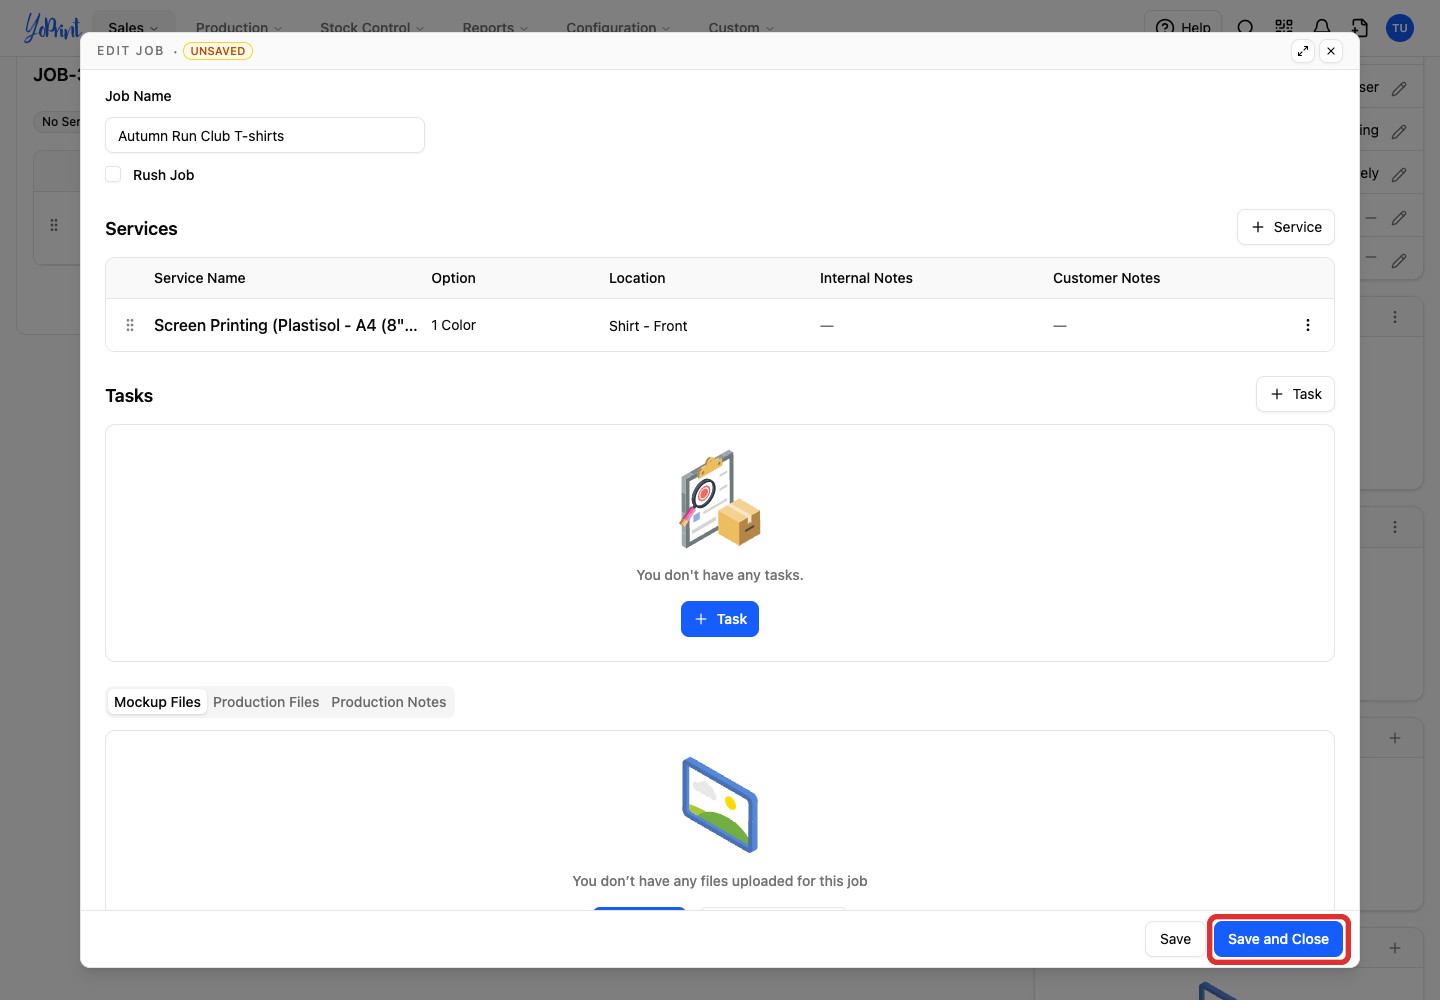
Task: Open the search icon in top bar
Action: (1246, 27)
